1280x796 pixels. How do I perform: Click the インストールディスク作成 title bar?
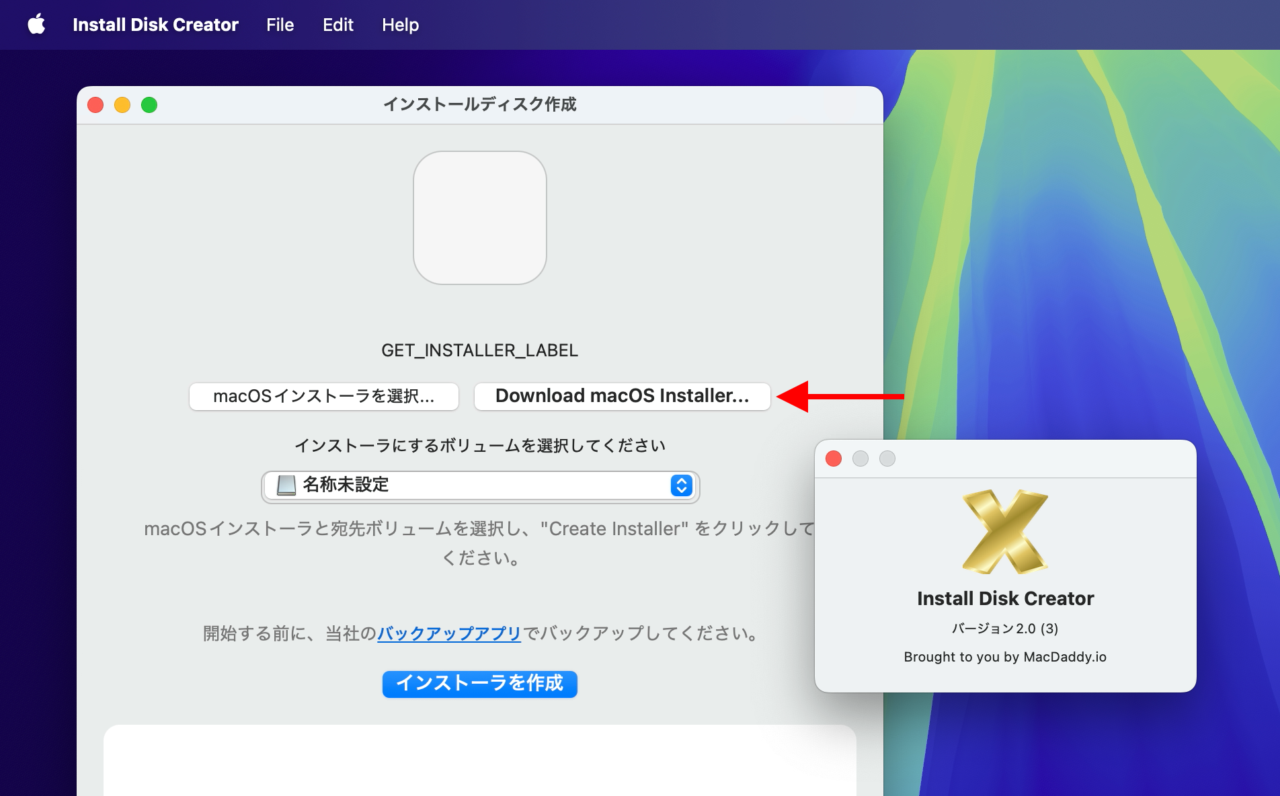tap(480, 104)
